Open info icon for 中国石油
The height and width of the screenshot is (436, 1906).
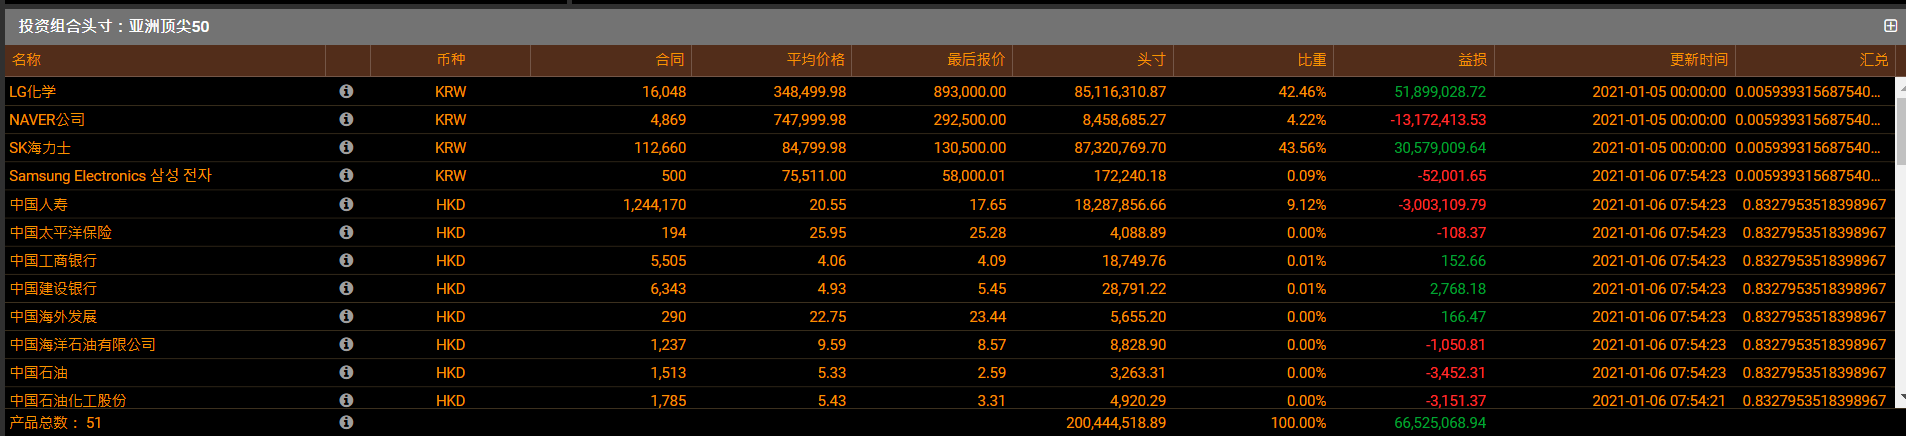[x=346, y=372]
